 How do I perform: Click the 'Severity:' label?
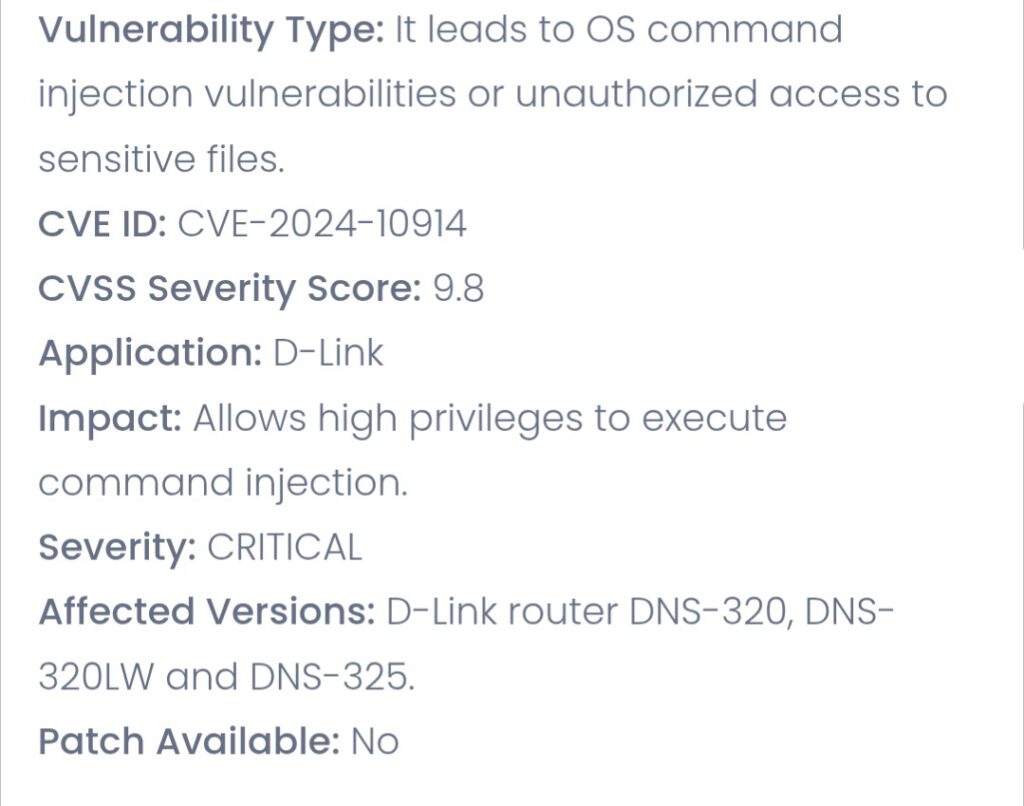[x=117, y=547]
